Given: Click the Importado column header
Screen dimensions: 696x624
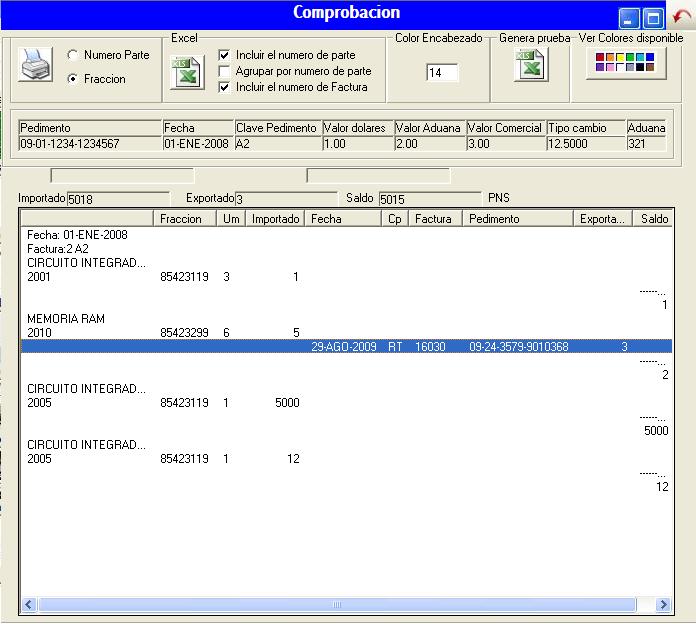Looking at the screenshot, I should [x=275, y=218].
